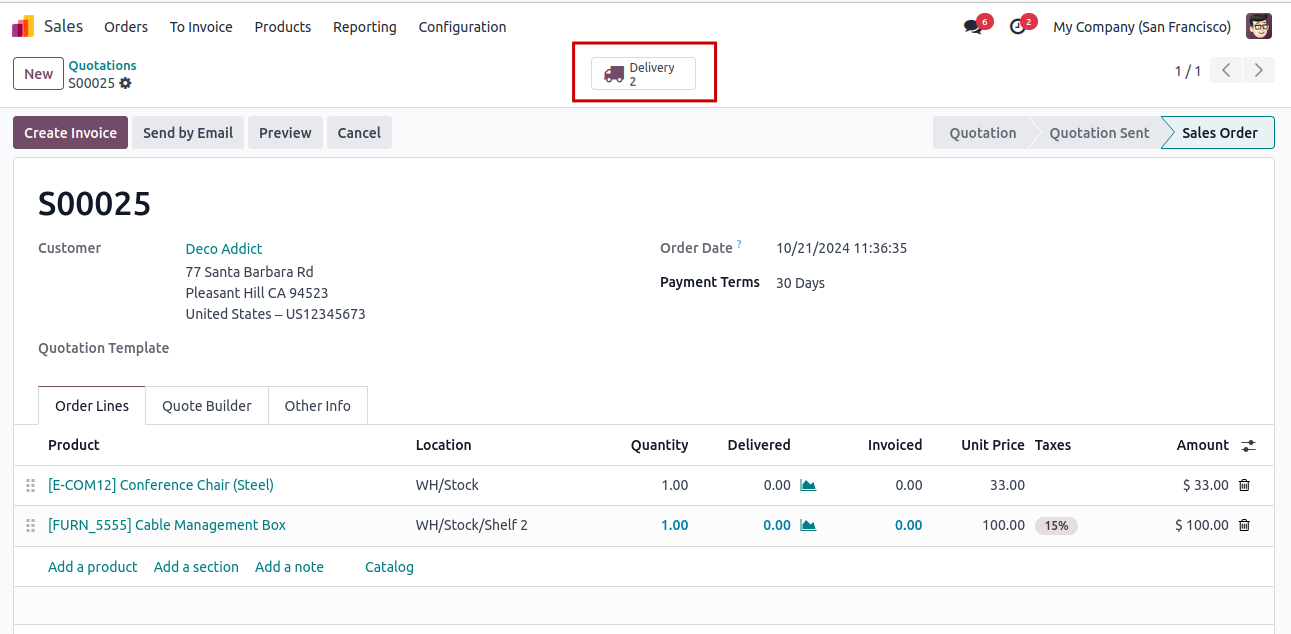This screenshot has height=634, width=1291.
Task: Click the Preview button
Action: (x=285, y=133)
